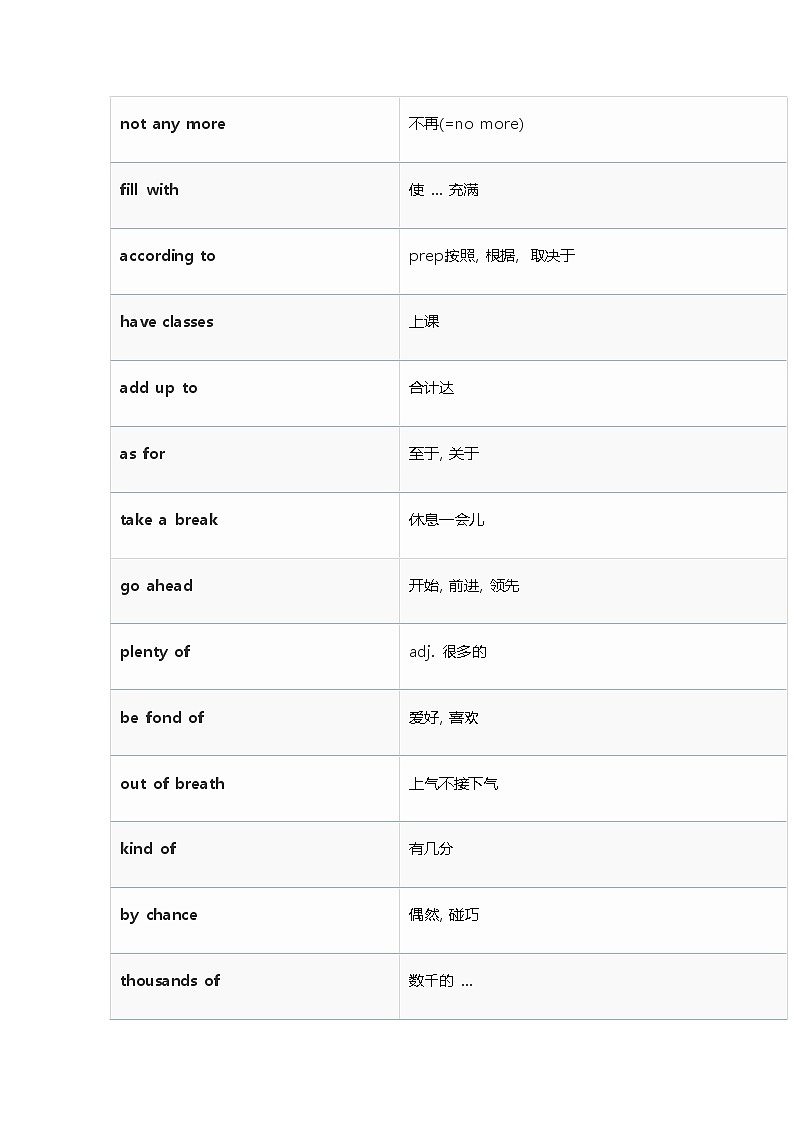
Task: Click the phrase "not any more"
Action: 172,124
